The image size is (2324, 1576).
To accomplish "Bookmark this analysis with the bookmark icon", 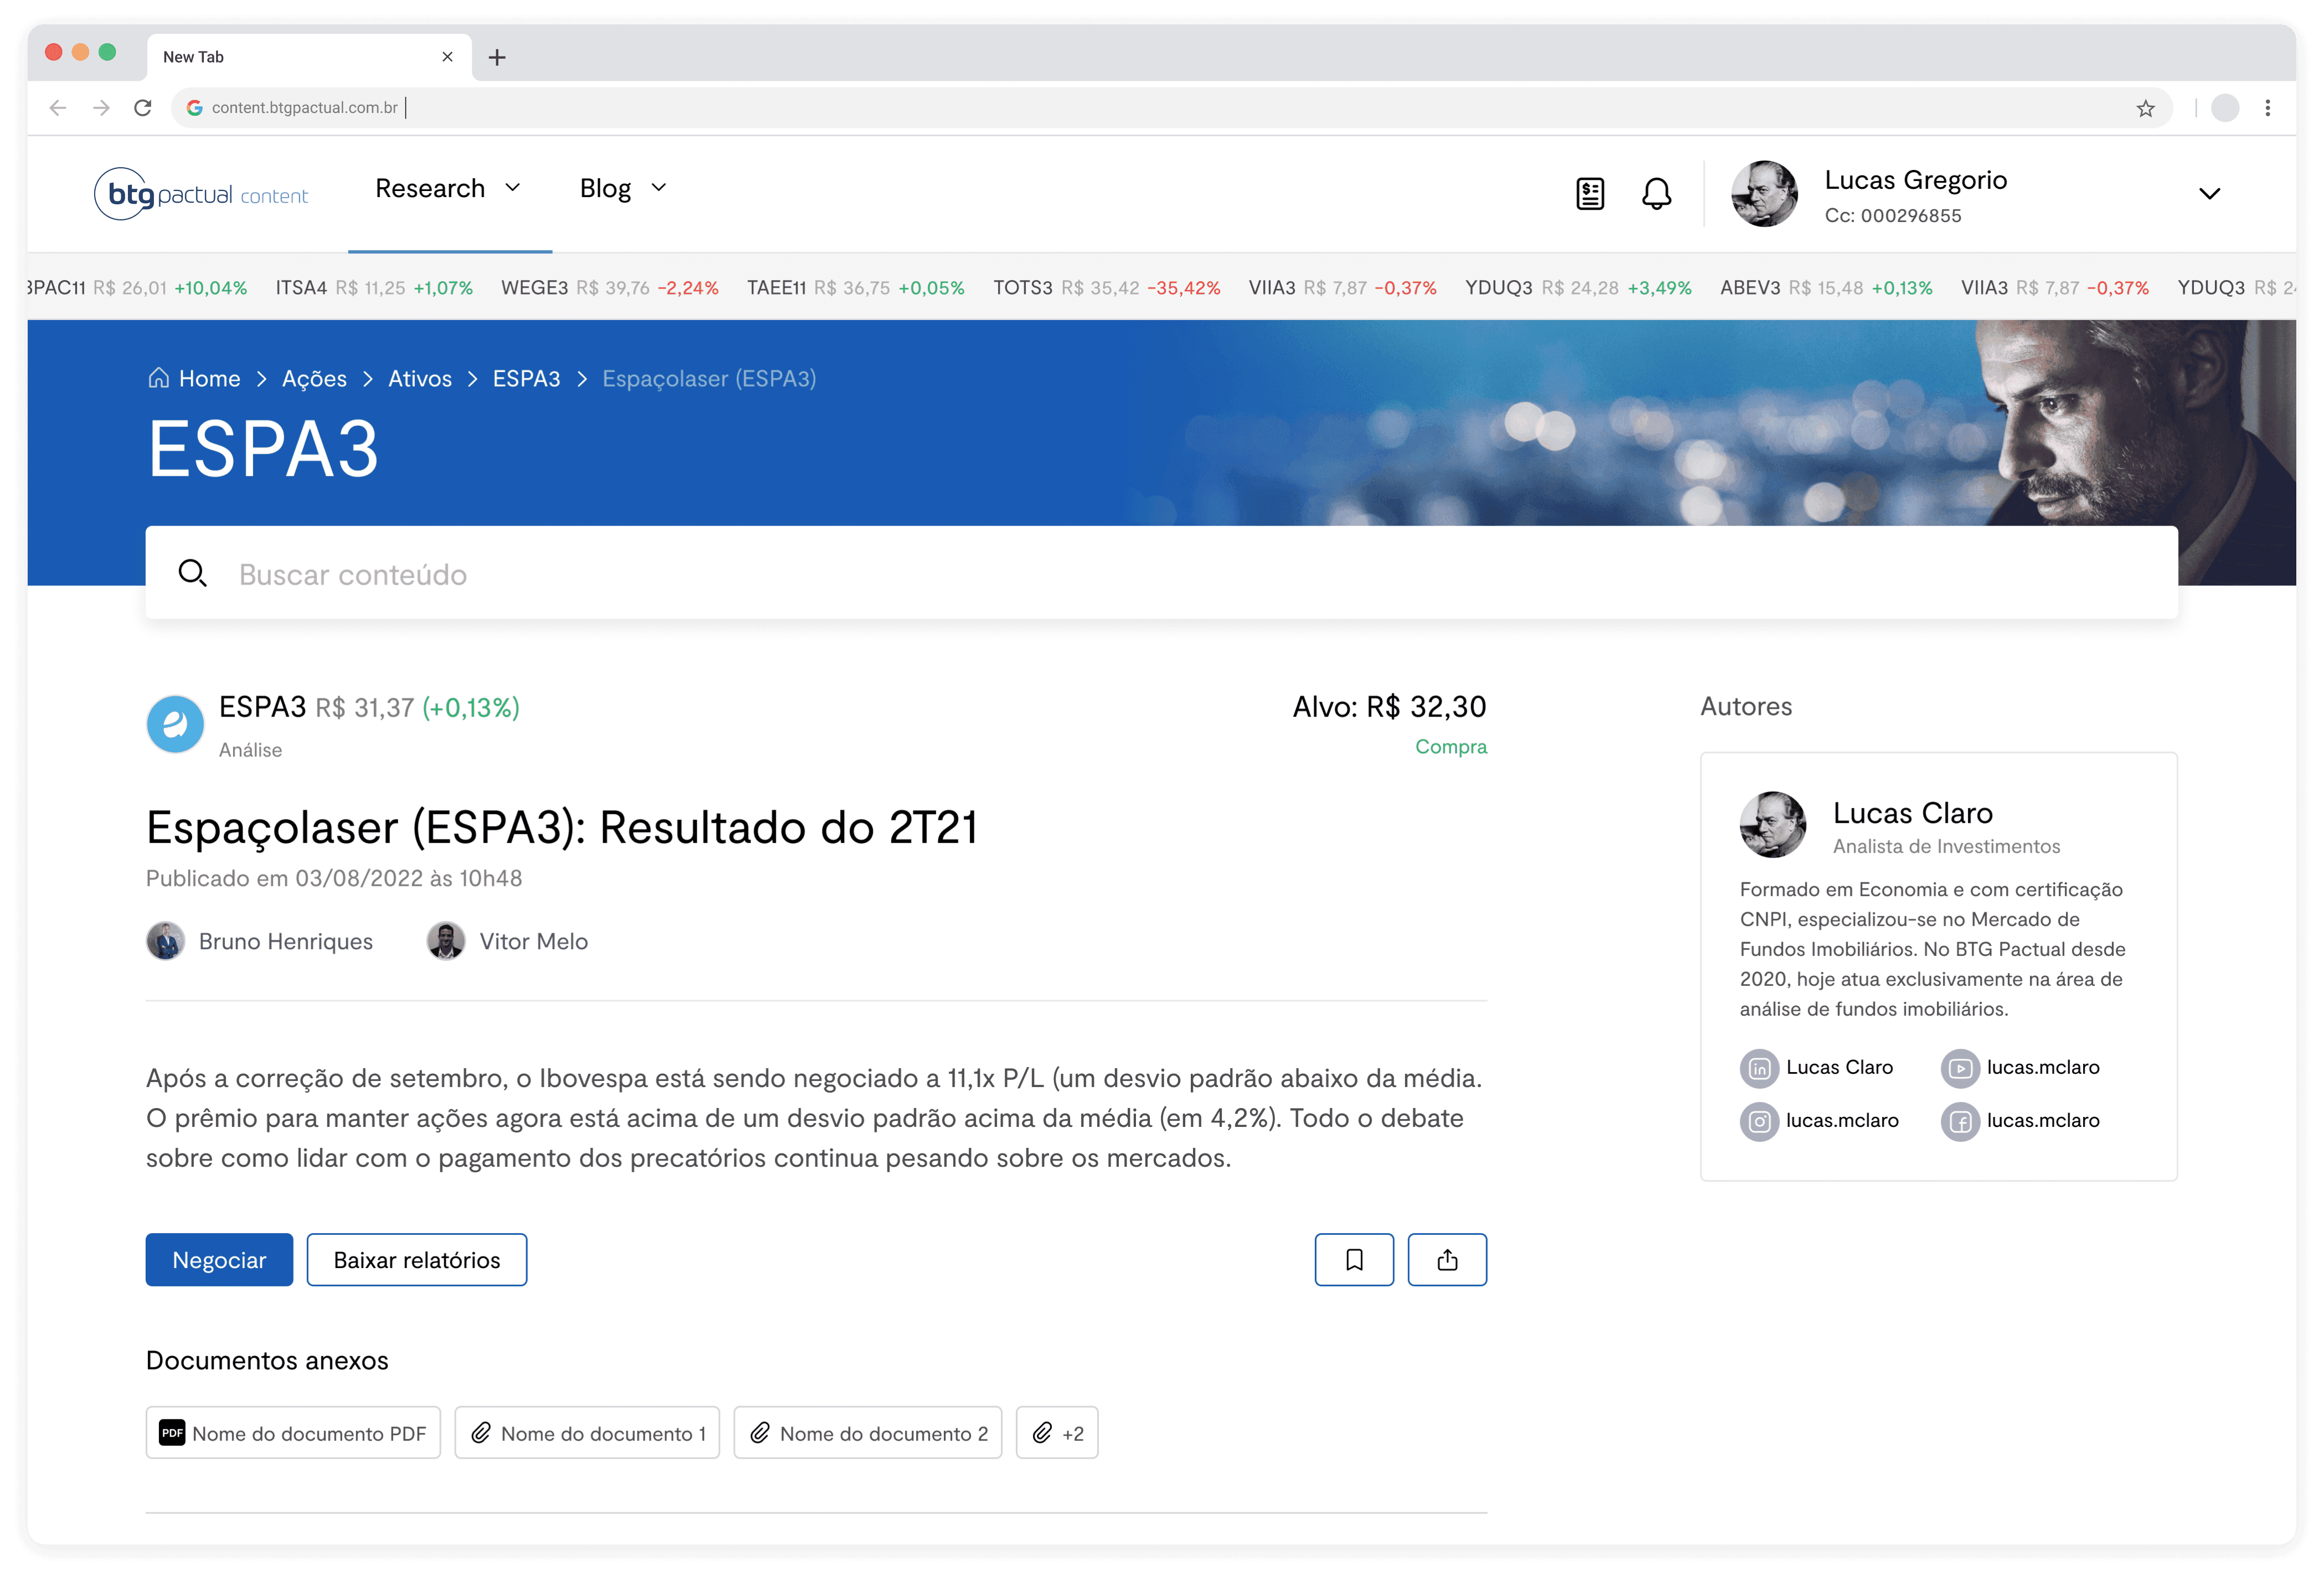I will [x=1353, y=1259].
